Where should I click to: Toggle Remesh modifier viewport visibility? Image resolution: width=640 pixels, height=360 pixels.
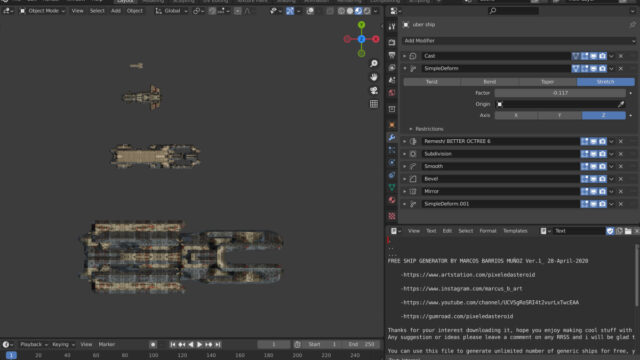(x=593, y=141)
